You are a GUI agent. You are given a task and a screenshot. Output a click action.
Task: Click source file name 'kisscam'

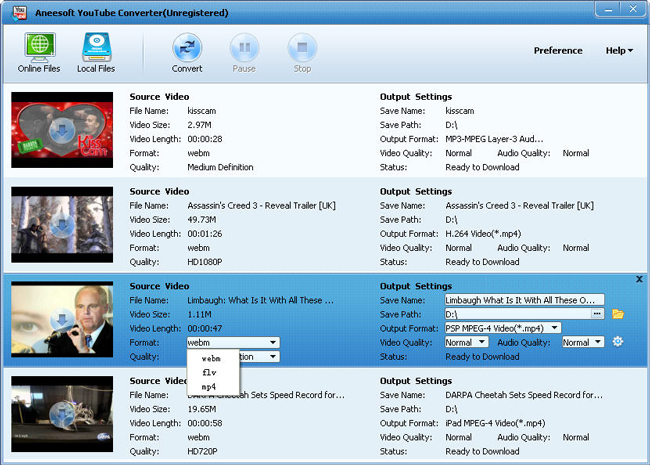(x=201, y=111)
